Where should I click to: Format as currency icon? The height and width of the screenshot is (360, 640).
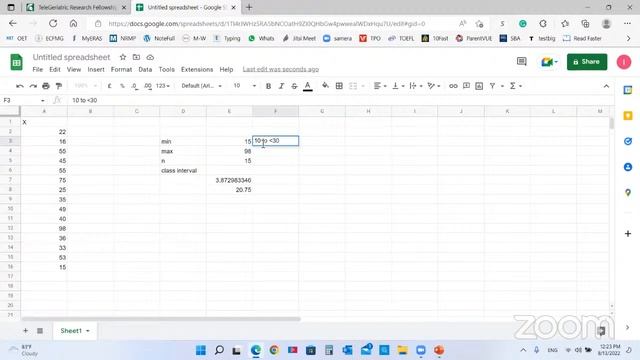(109, 86)
